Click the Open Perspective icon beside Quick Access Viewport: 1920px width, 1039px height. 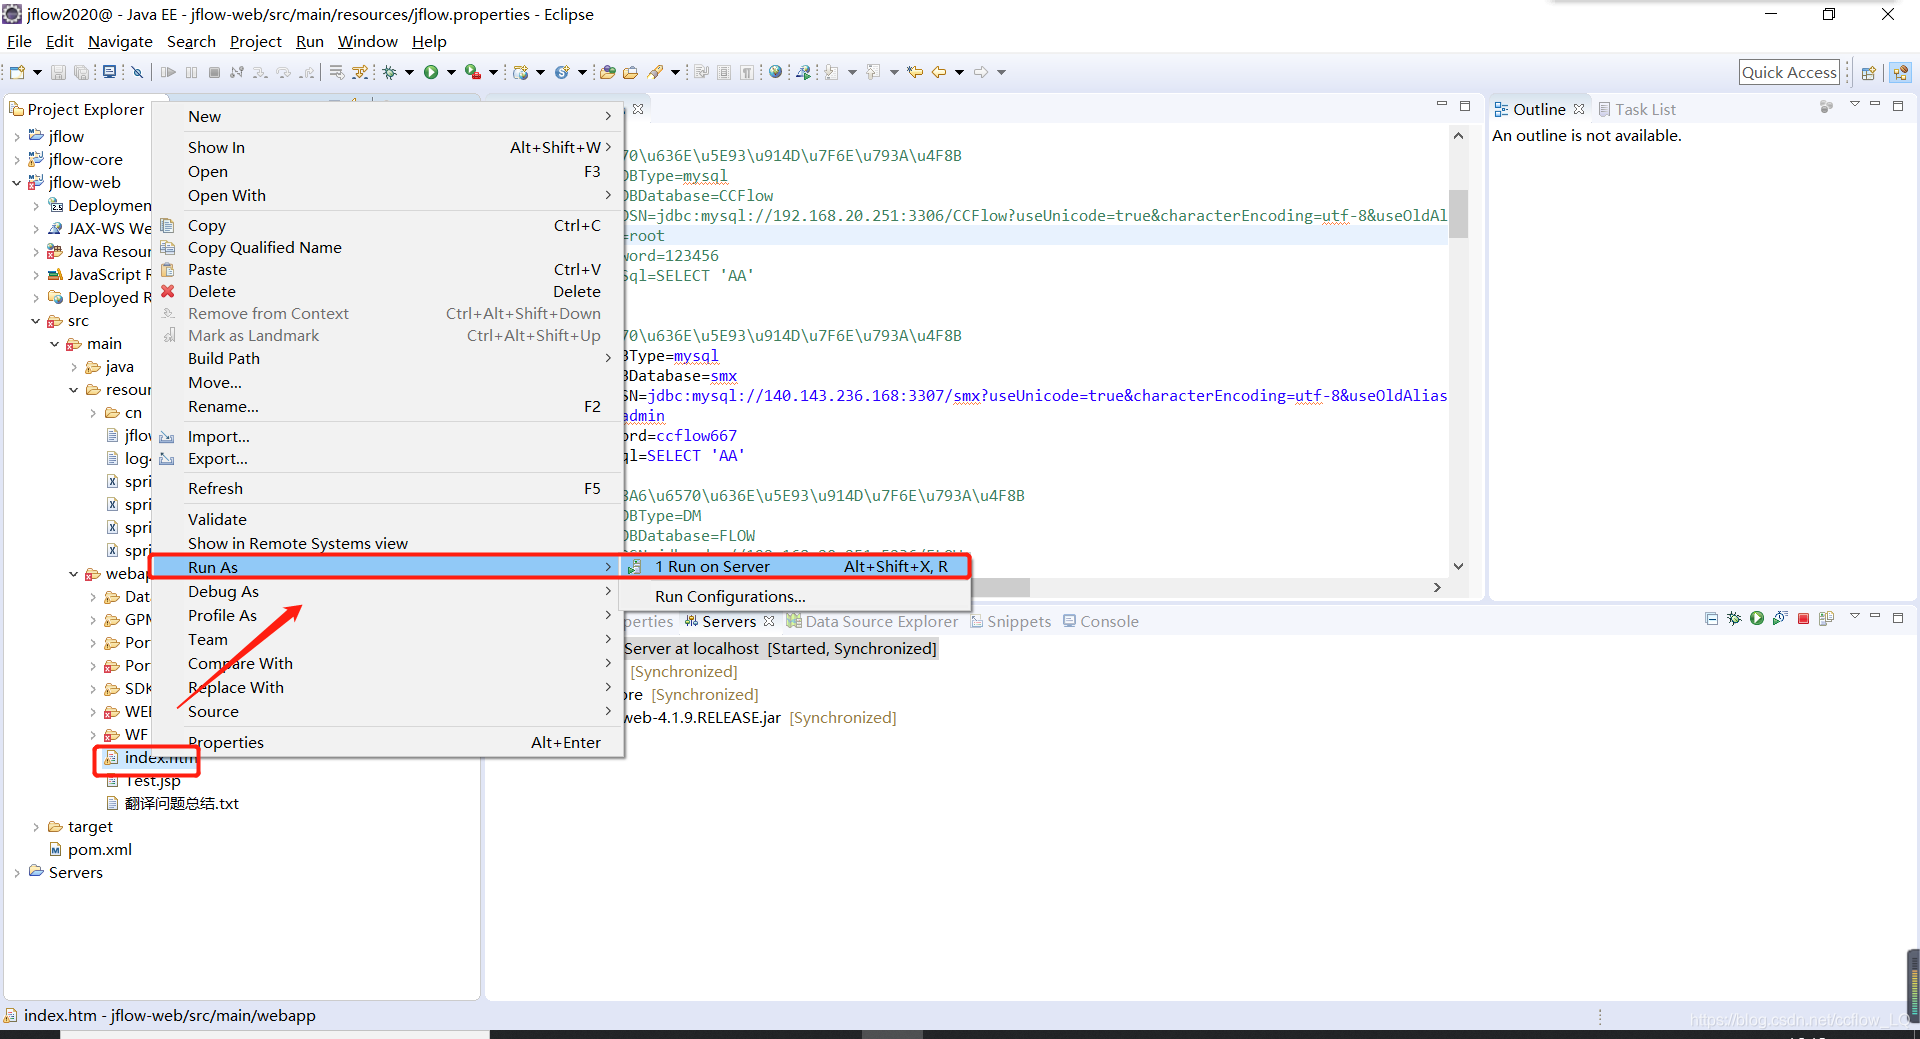(x=1868, y=72)
